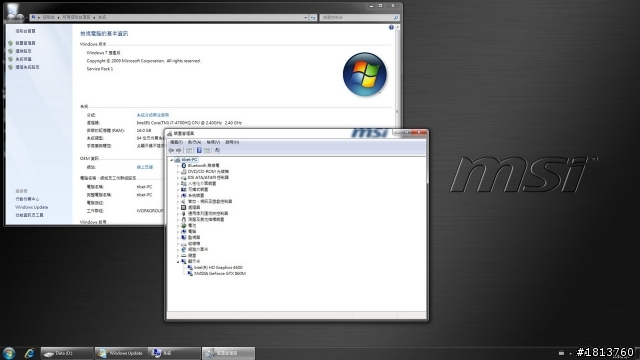Expand the Bluetooth radios node
The image size is (640, 360).
click(x=178, y=166)
